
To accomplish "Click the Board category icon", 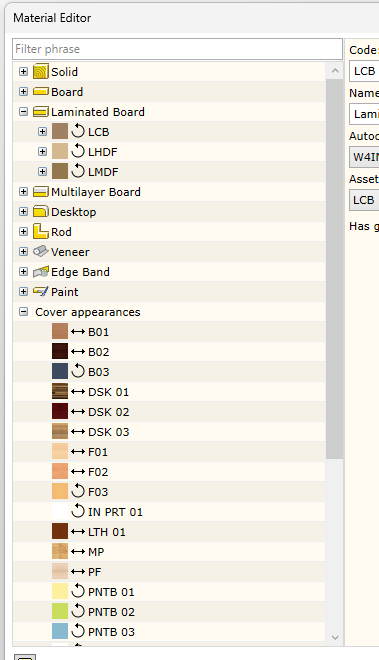I will tap(41, 91).
